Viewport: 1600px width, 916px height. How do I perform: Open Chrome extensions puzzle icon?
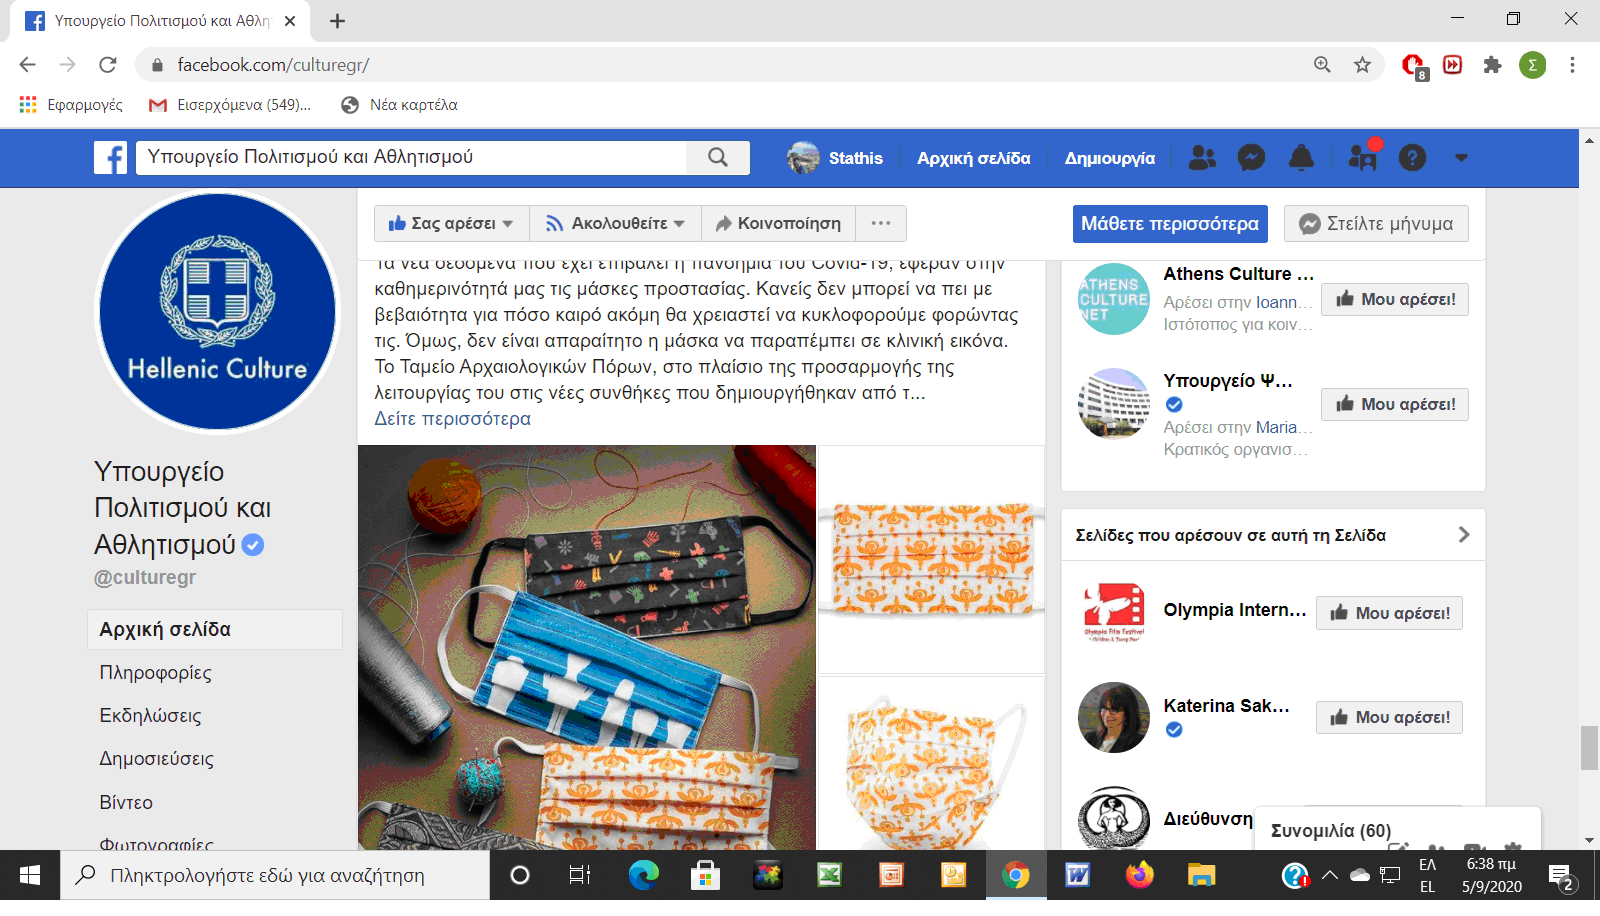click(x=1492, y=65)
